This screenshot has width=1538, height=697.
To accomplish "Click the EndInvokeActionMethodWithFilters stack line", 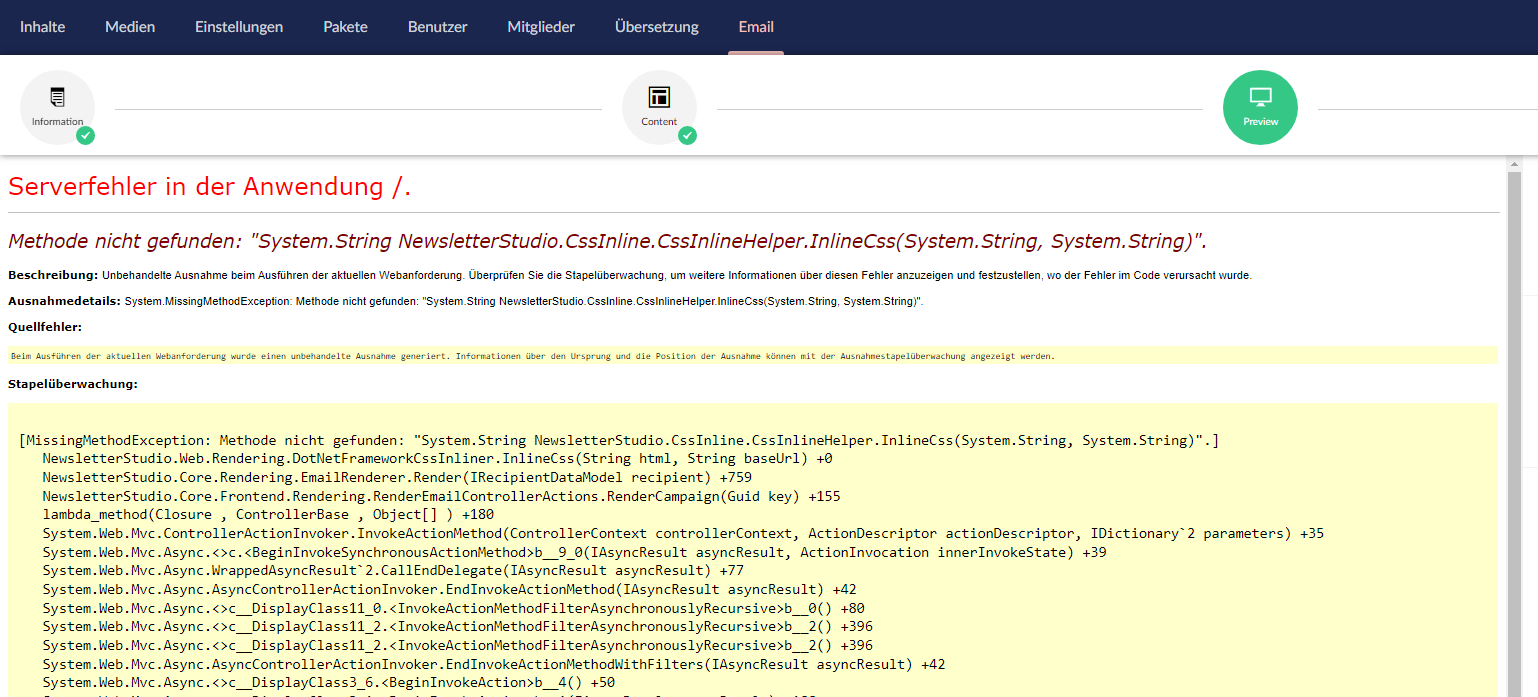I will (x=494, y=664).
